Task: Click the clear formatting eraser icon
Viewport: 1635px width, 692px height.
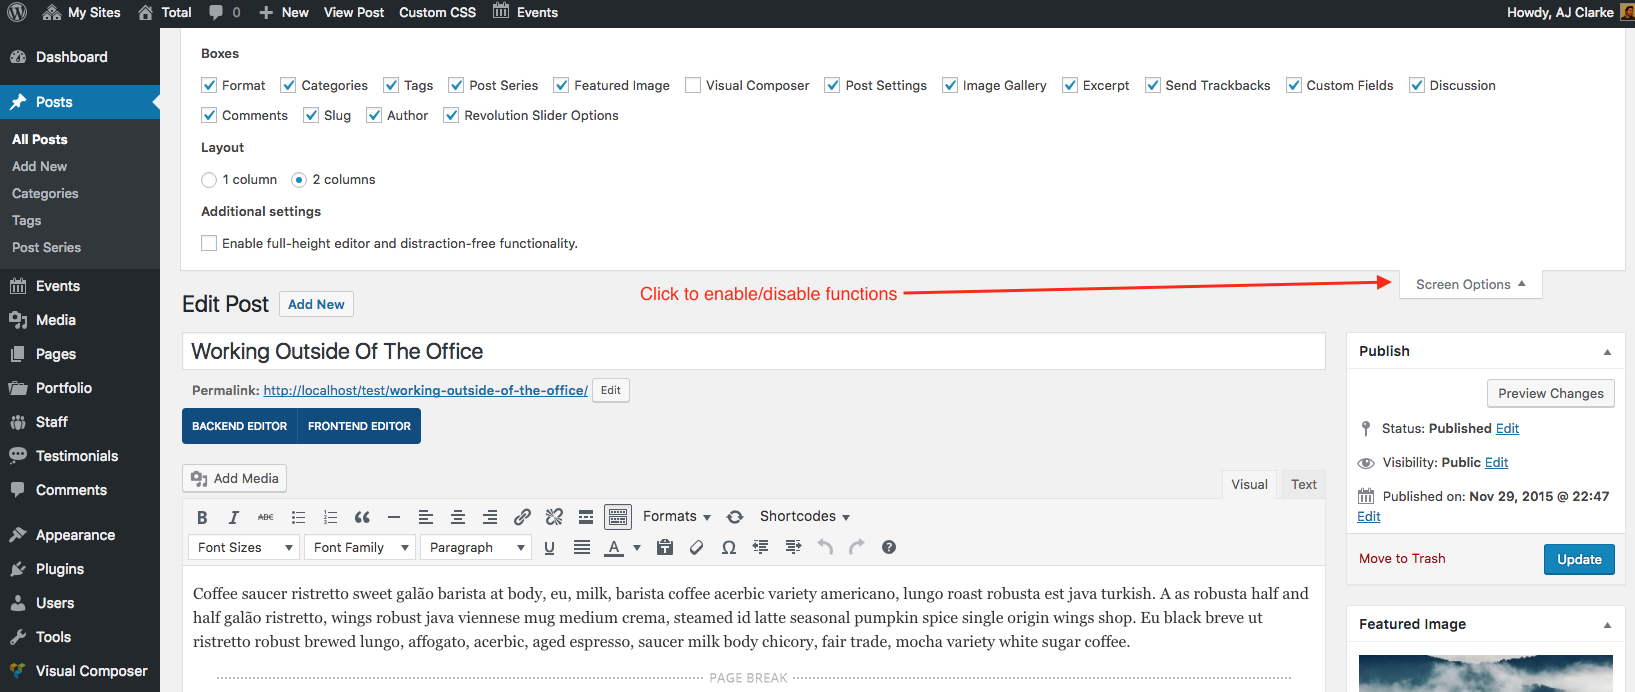Action: [697, 547]
